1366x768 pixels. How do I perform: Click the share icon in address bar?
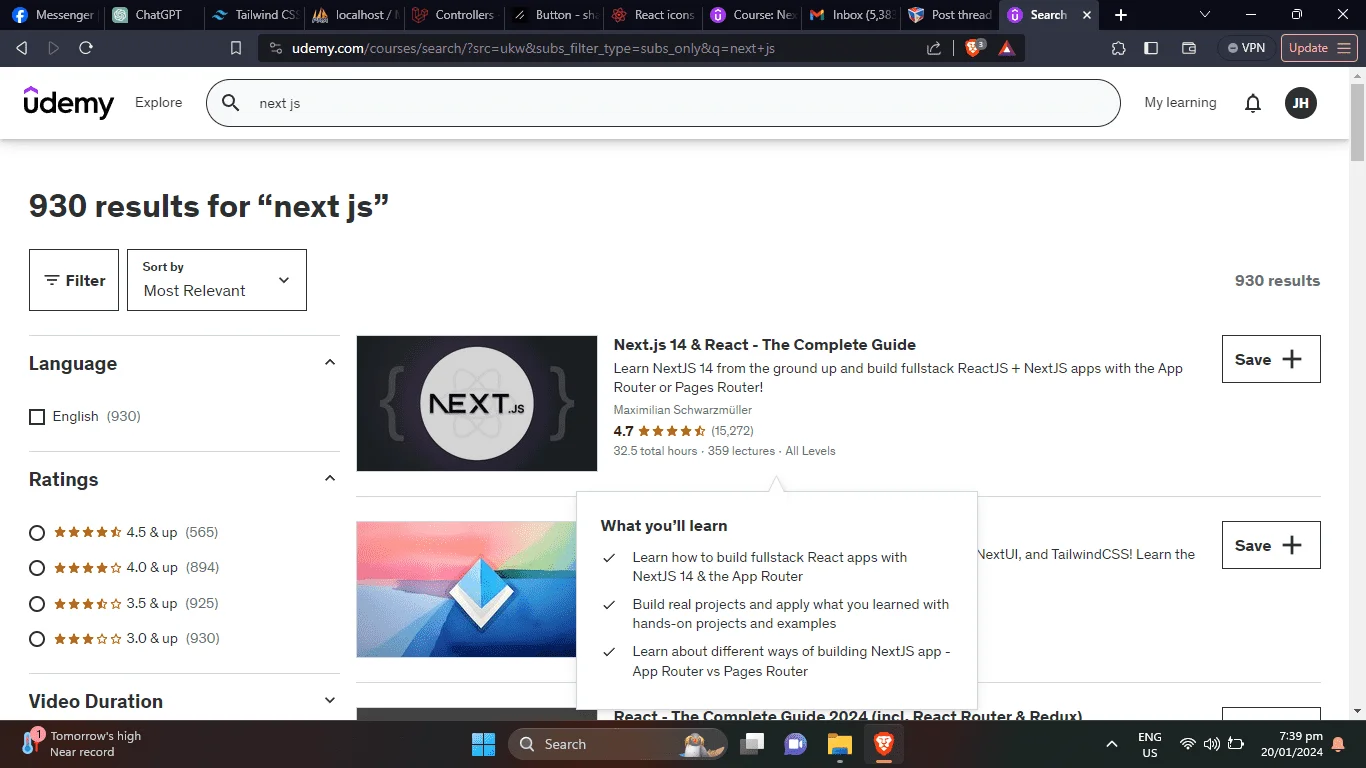pyautogui.click(x=934, y=48)
